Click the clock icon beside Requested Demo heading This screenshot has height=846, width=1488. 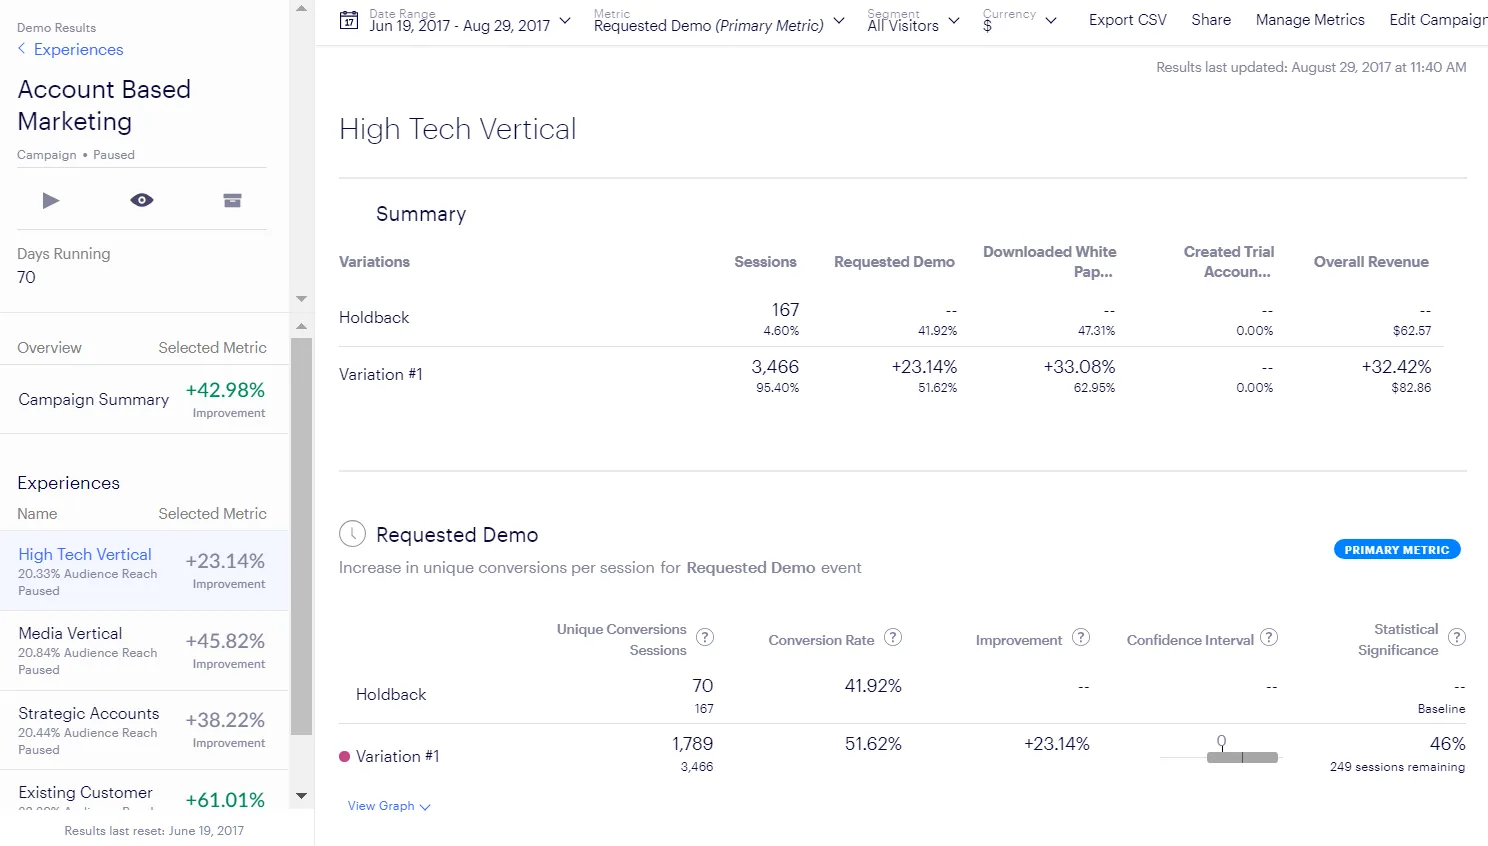click(x=352, y=534)
